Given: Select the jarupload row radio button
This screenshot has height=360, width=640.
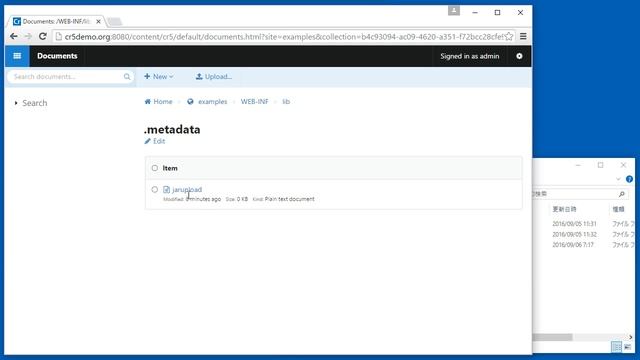Looking at the screenshot, I should pos(155,189).
